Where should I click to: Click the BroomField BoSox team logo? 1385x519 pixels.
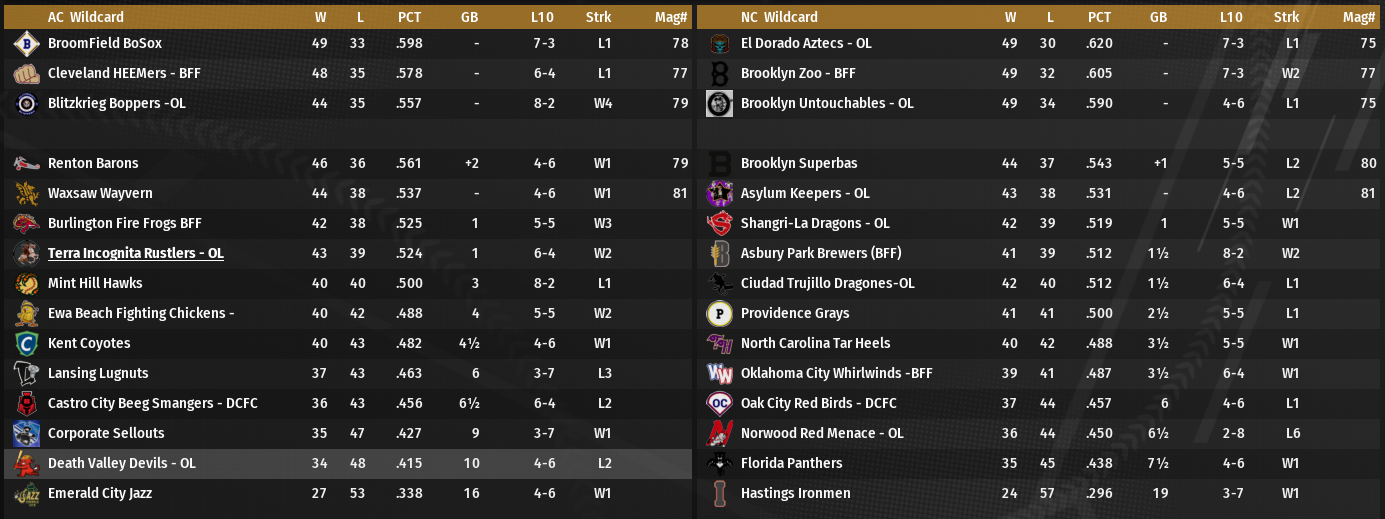click(x=25, y=44)
